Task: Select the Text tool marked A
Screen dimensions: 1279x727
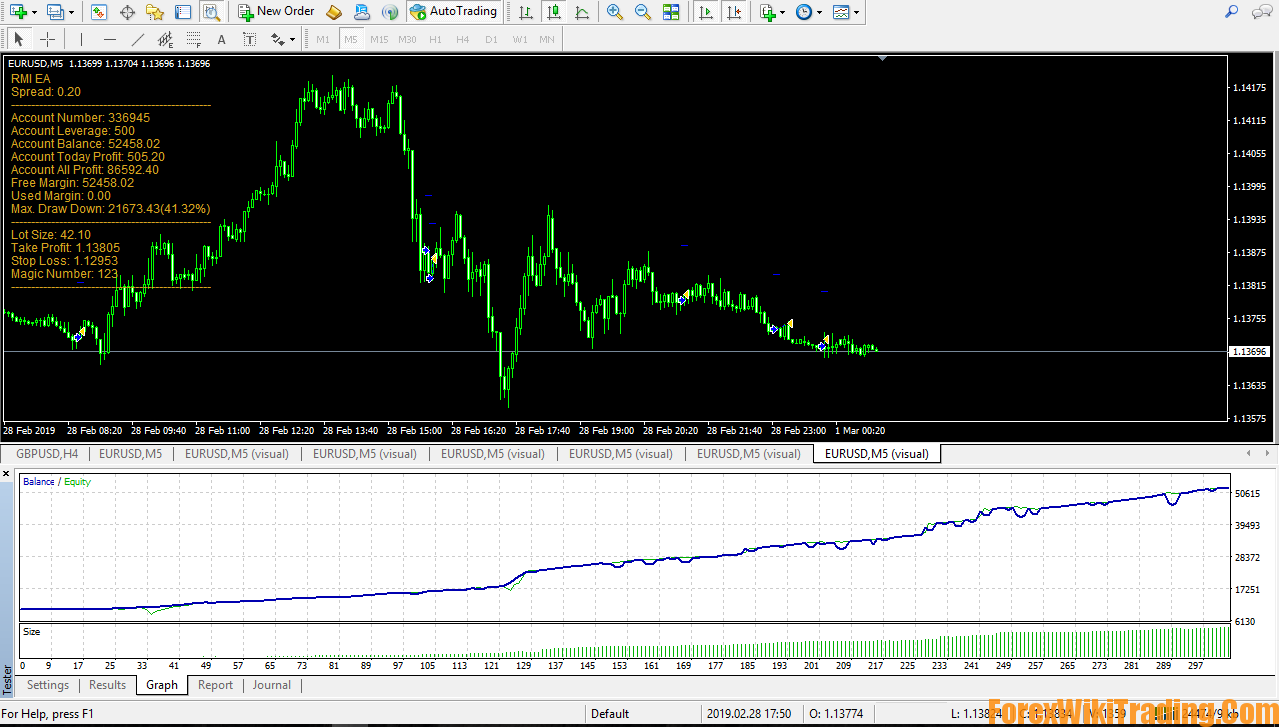Action: [222, 39]
